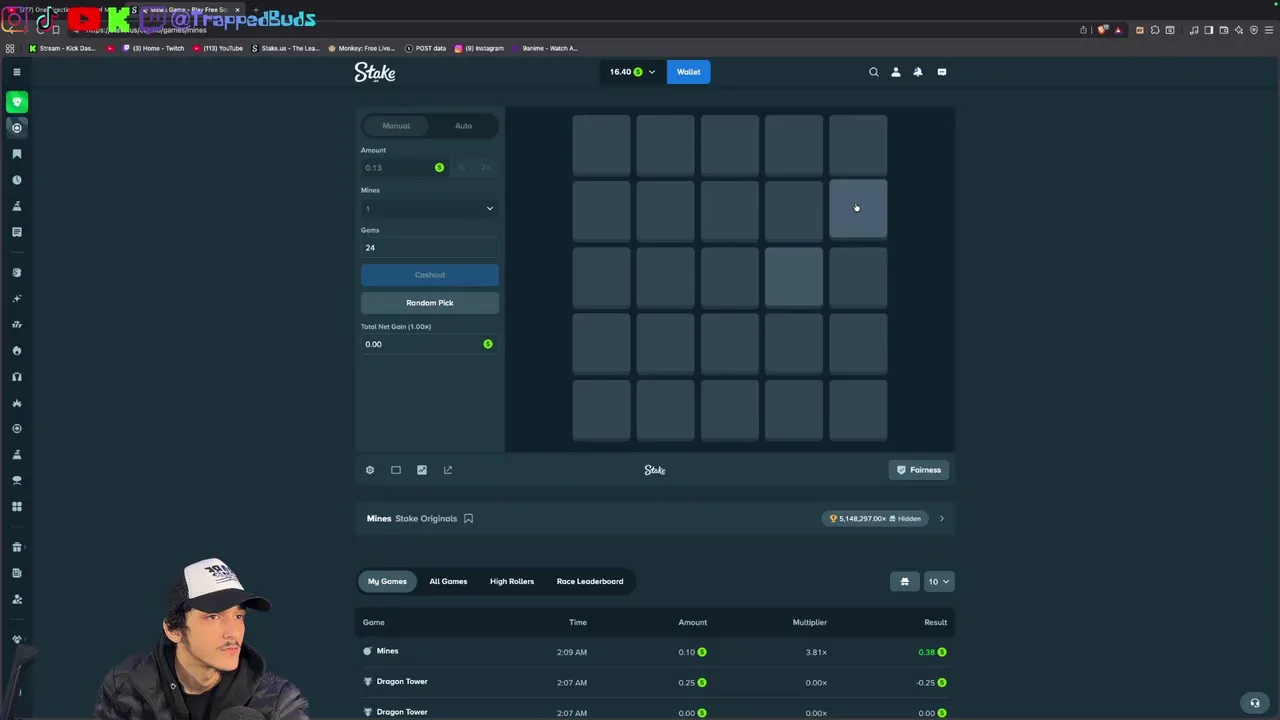Bookmark Mines as favourite
Screen dimensions: 1280x720
coord(468,519)
